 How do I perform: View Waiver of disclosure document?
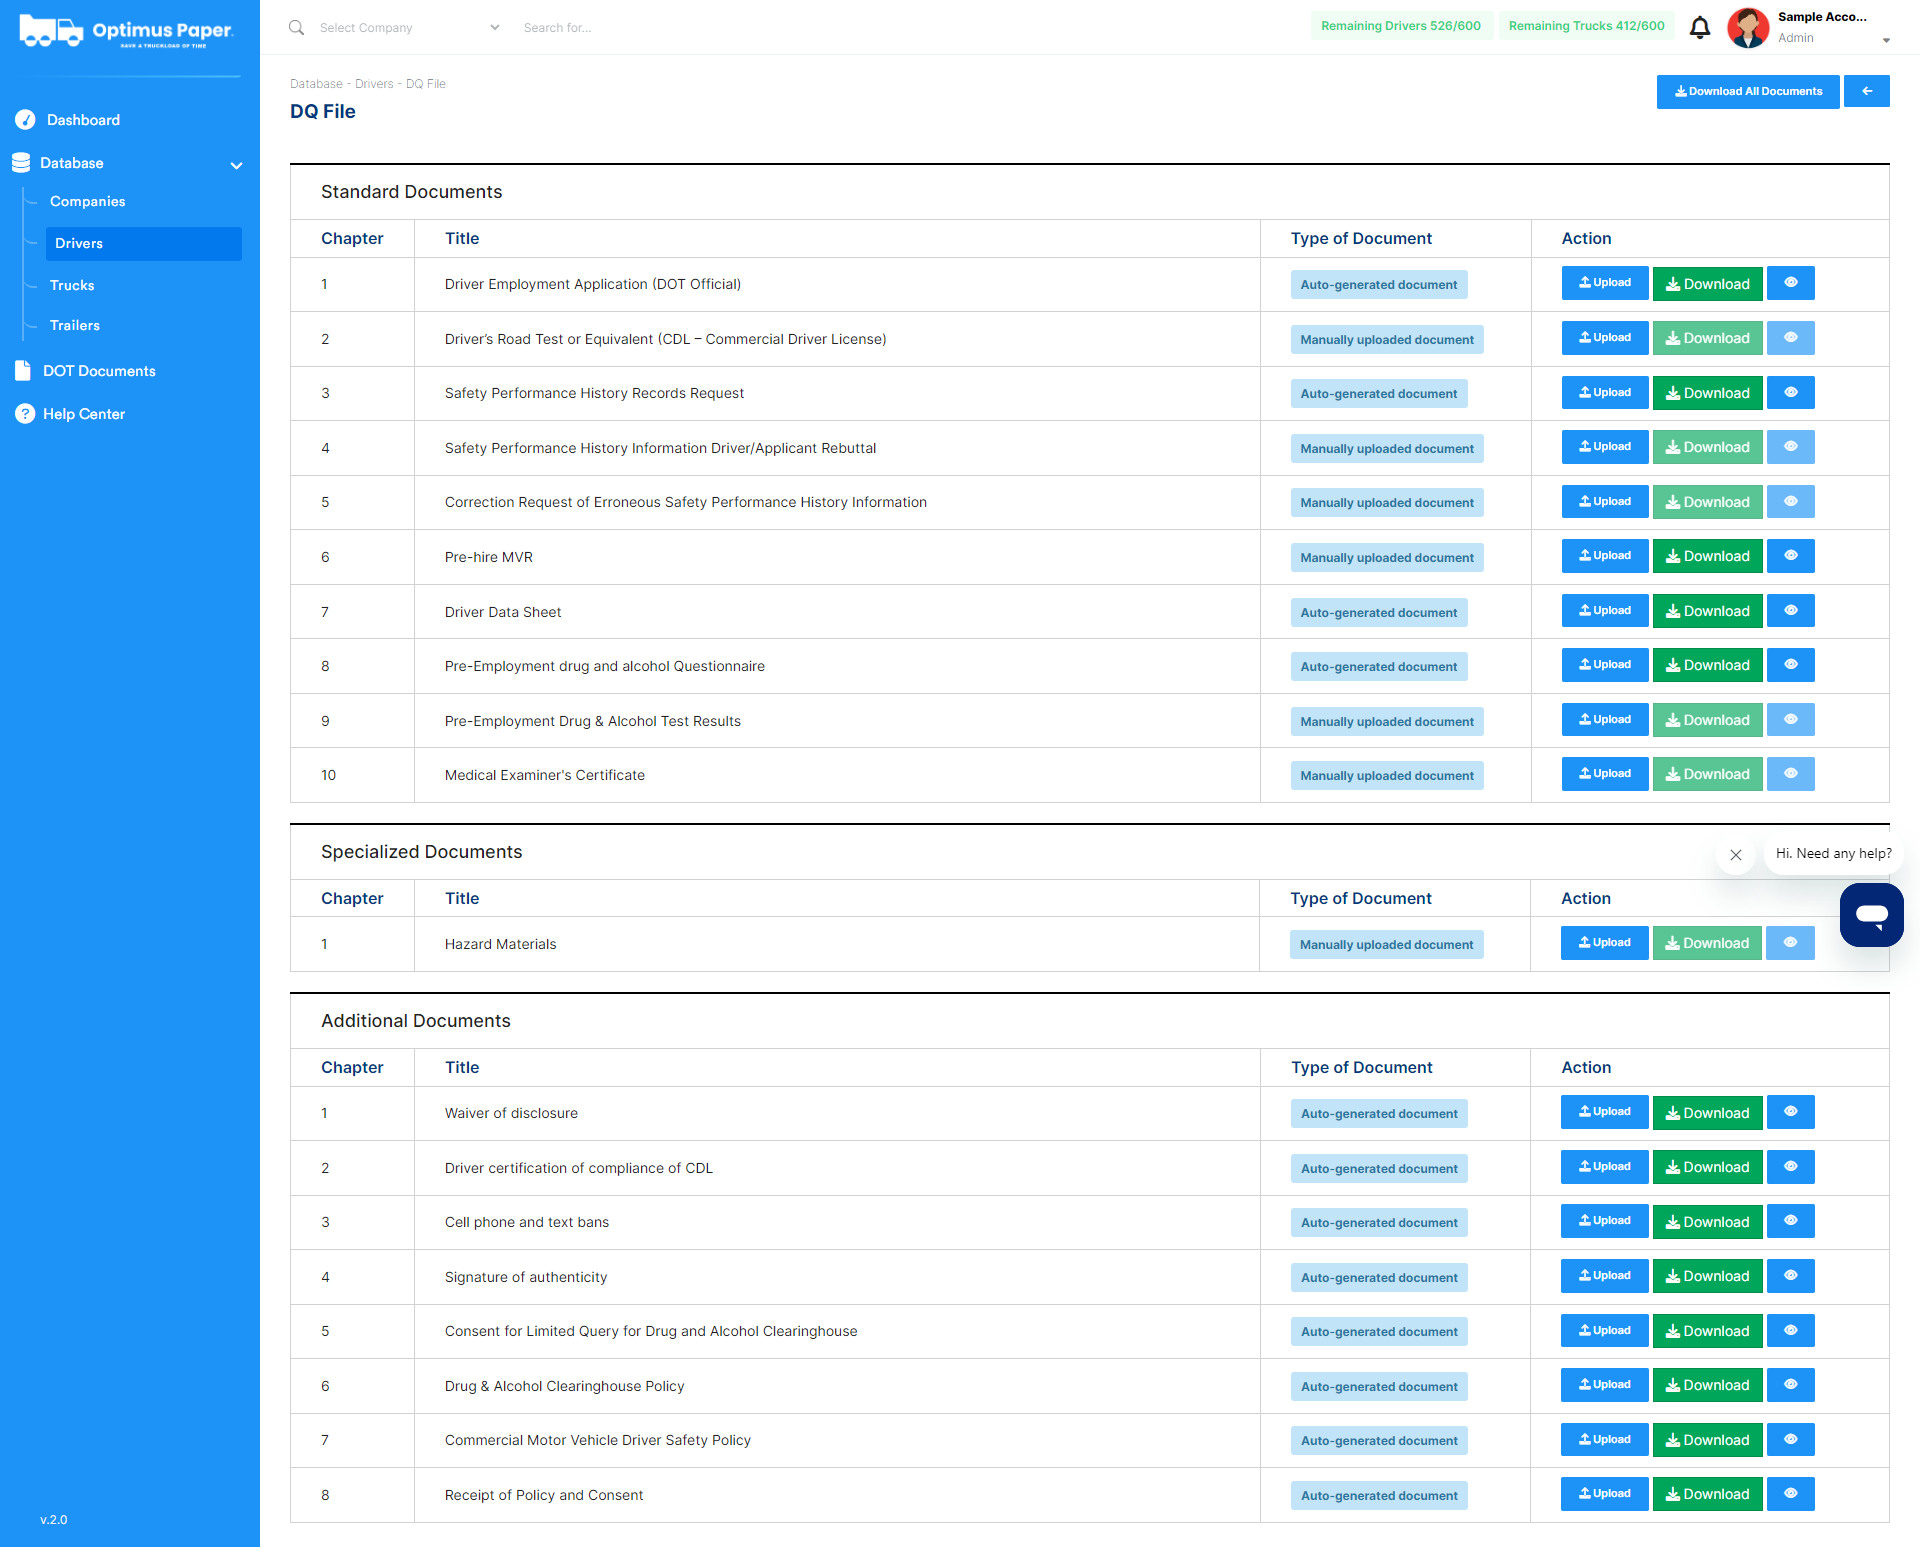1790,1112
